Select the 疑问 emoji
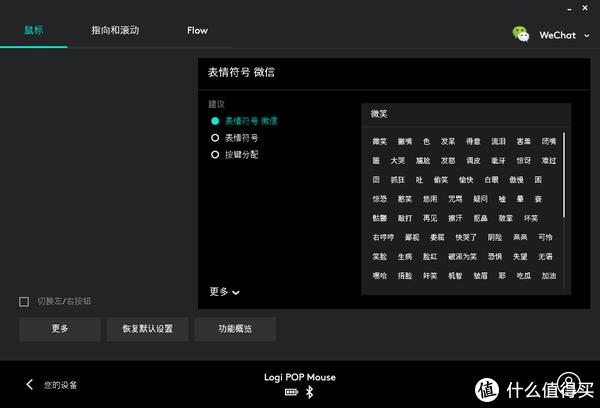Screen dimensions: 600x408 click(x=480, y=199)
